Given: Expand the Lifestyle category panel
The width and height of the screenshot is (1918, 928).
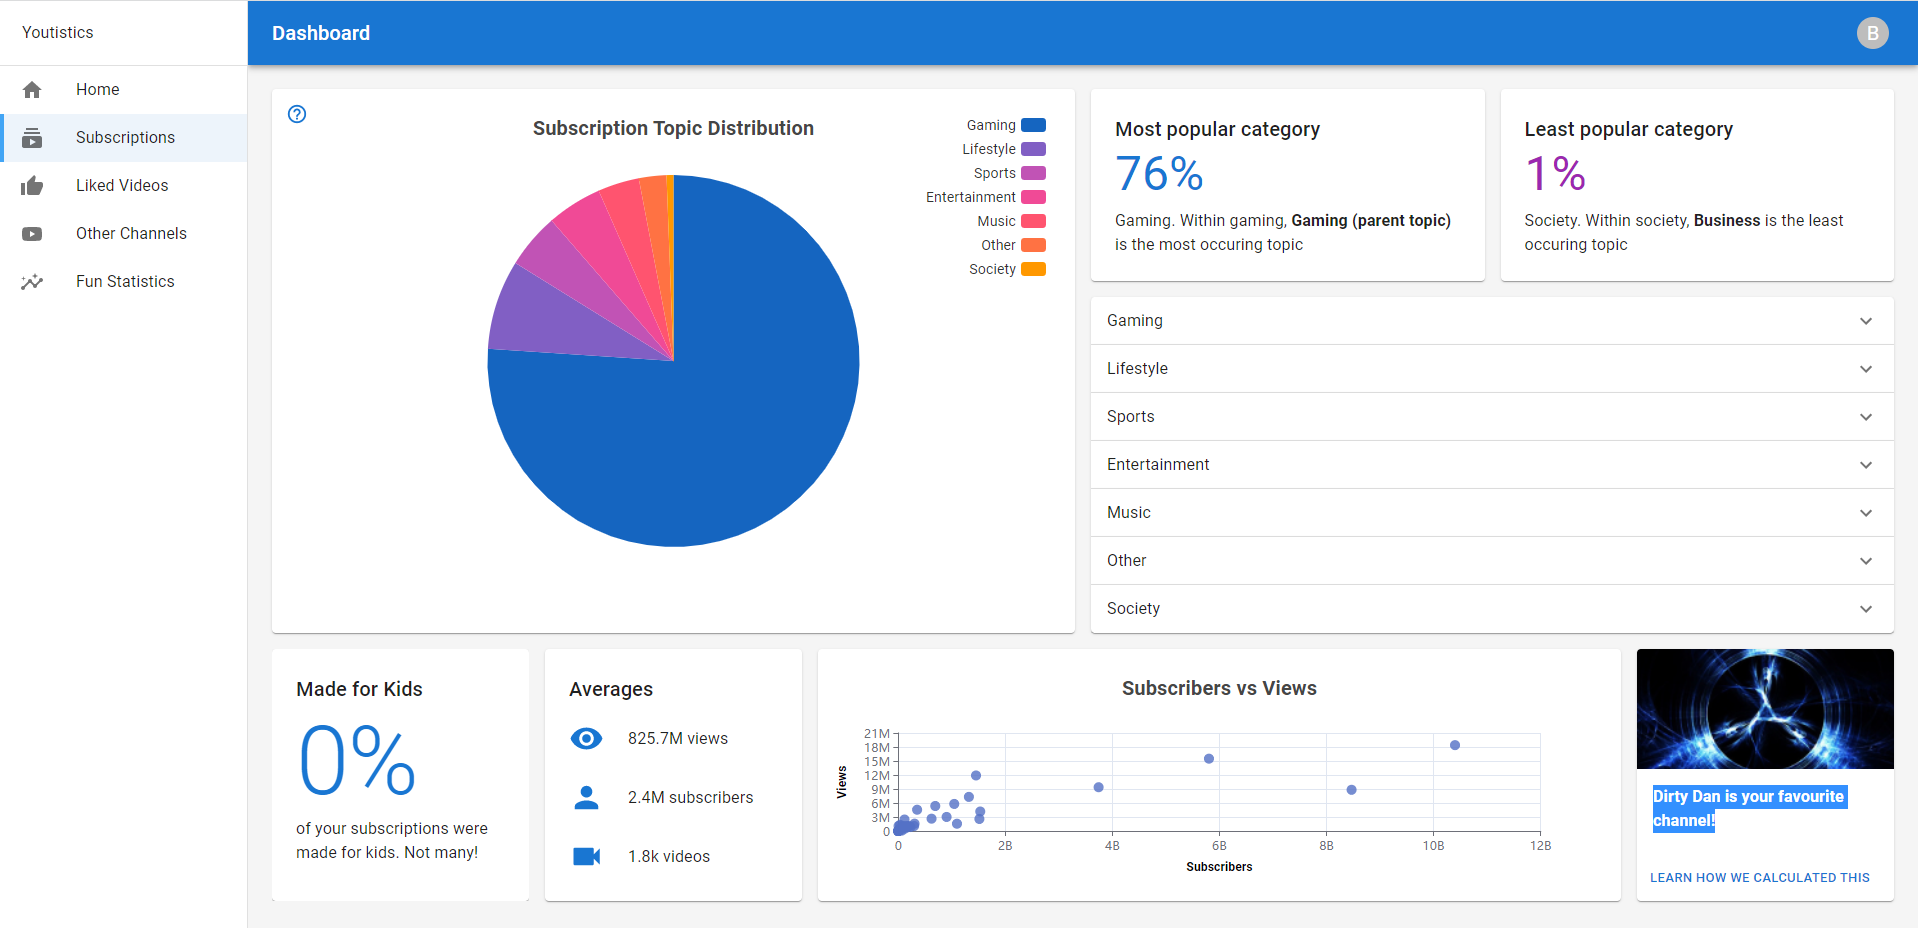Looking at the screenshot, I should (1492, 369).
